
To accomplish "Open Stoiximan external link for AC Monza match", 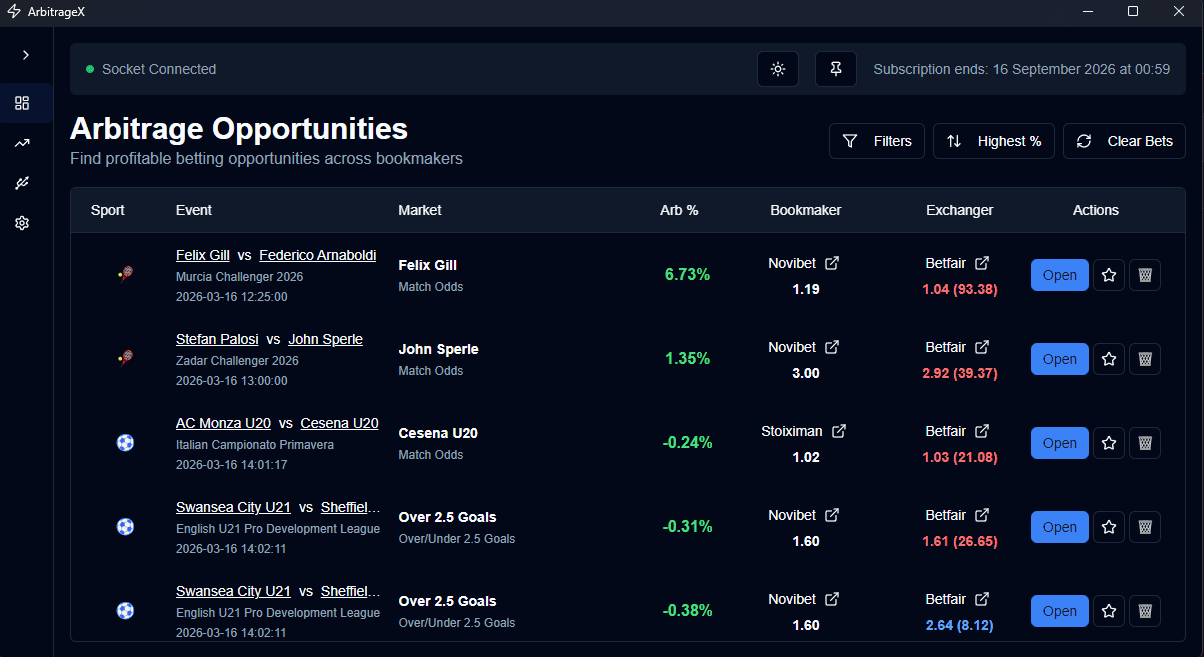I will pos(839,430).
